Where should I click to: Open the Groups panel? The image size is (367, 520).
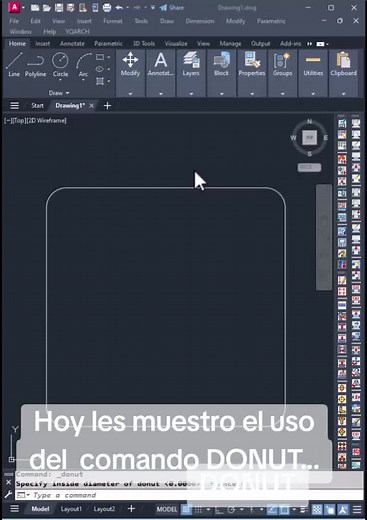[x=282, y=73]
